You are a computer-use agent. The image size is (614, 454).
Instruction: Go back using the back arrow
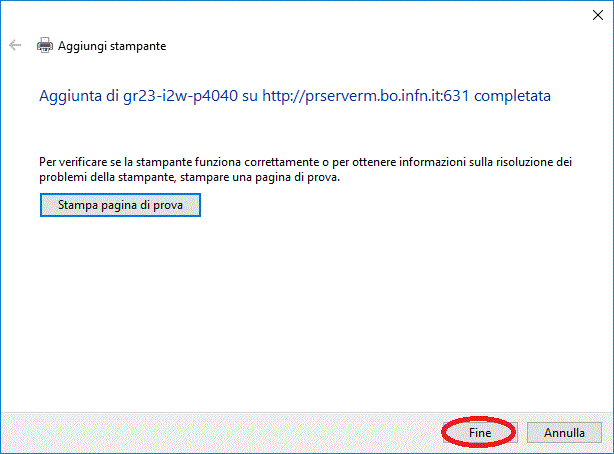pyautogui.click(x=15, y=45)
